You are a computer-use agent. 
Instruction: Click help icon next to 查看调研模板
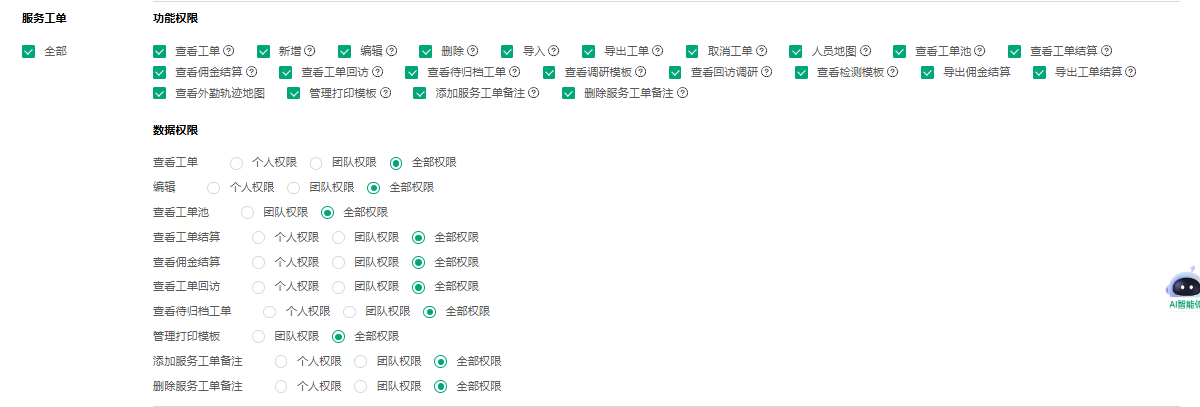pyautogui.click(x=640, y=72)
